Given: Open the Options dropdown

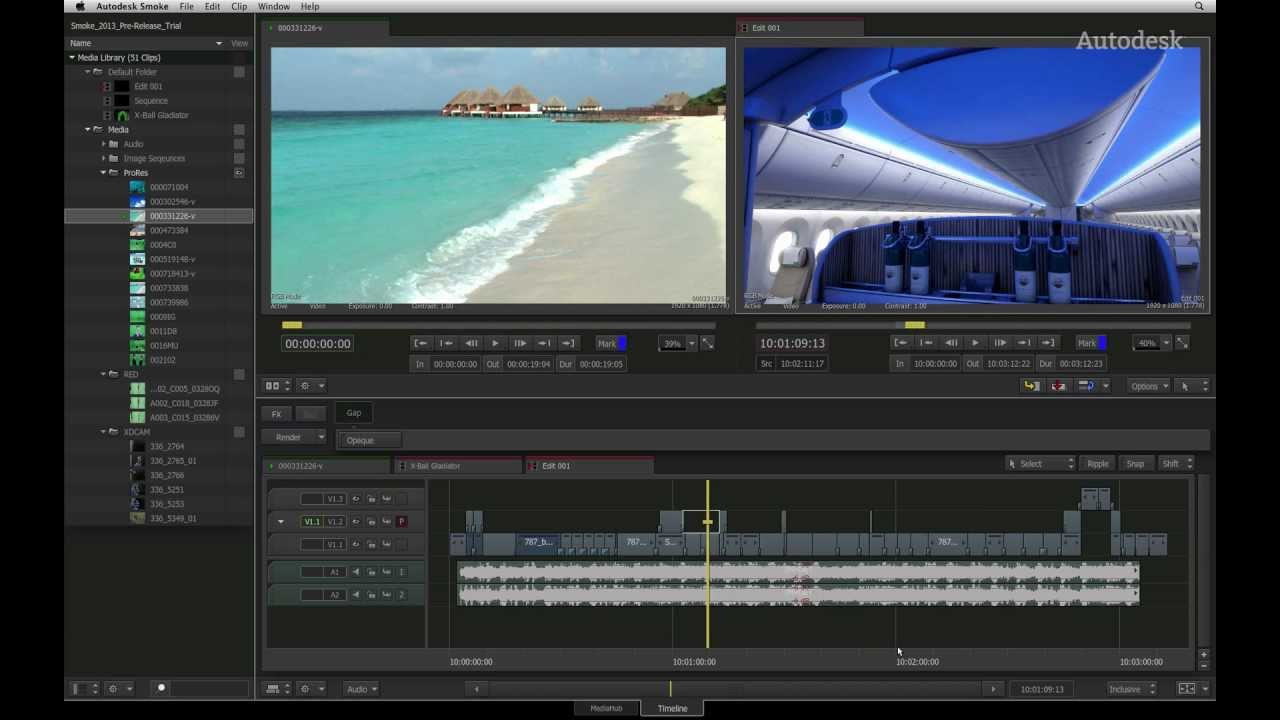Looking at the screenshot, I should pyautogui.click(x=1149, y=386).
